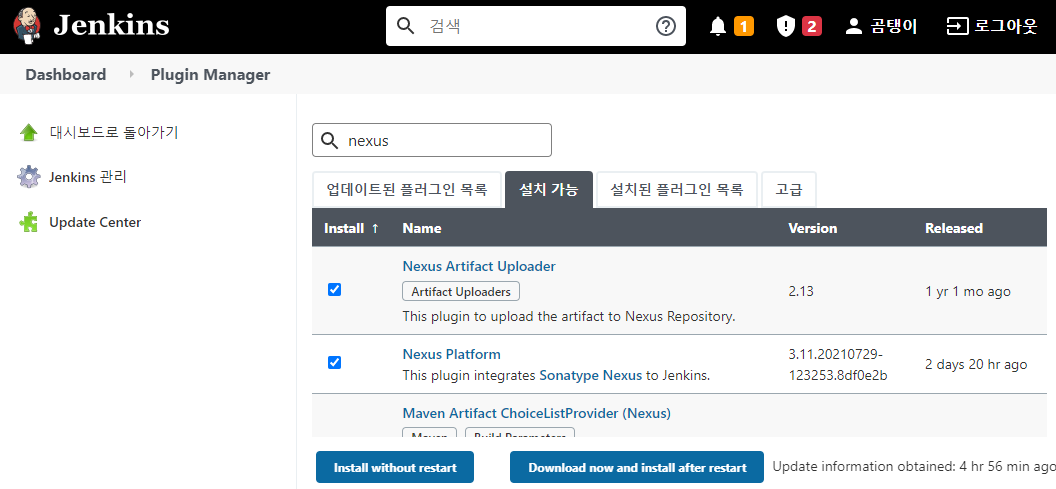Click the logout arrow icon
Screen dimensions: 1056x489
957,26
